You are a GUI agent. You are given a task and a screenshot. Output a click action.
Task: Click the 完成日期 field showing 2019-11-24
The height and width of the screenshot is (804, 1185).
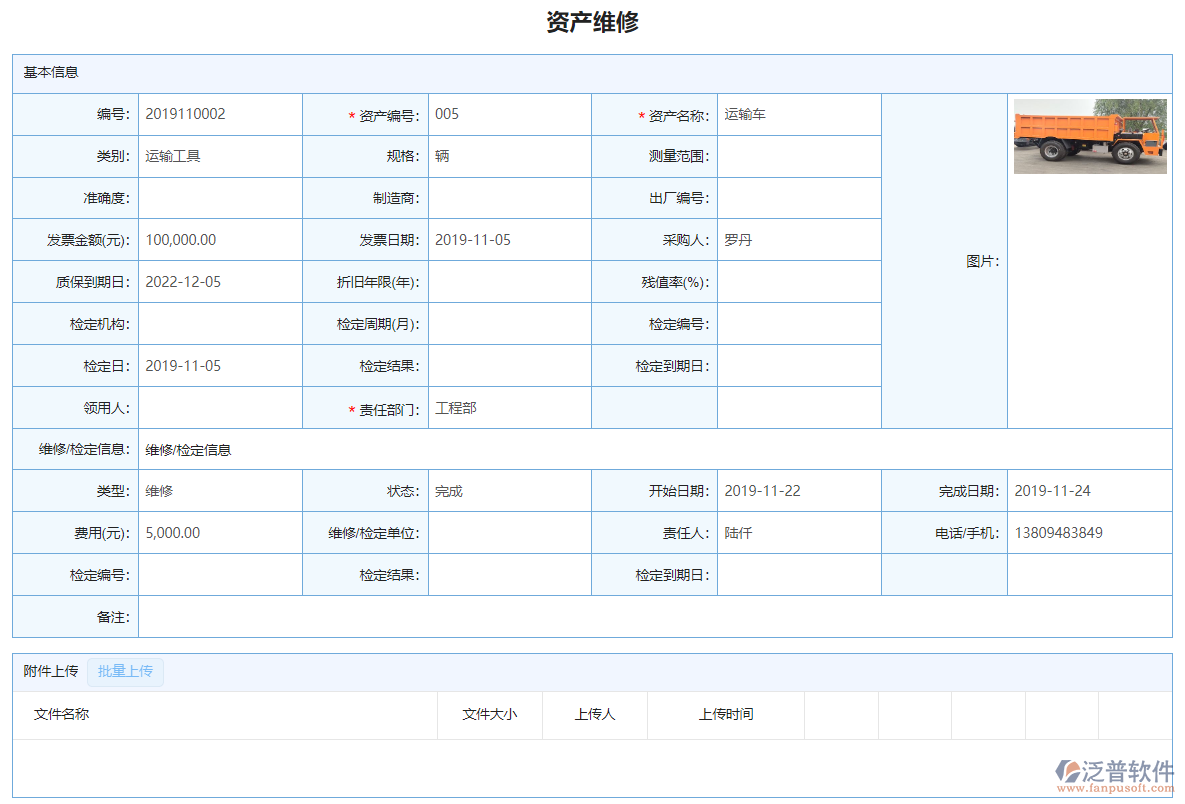1088,491
